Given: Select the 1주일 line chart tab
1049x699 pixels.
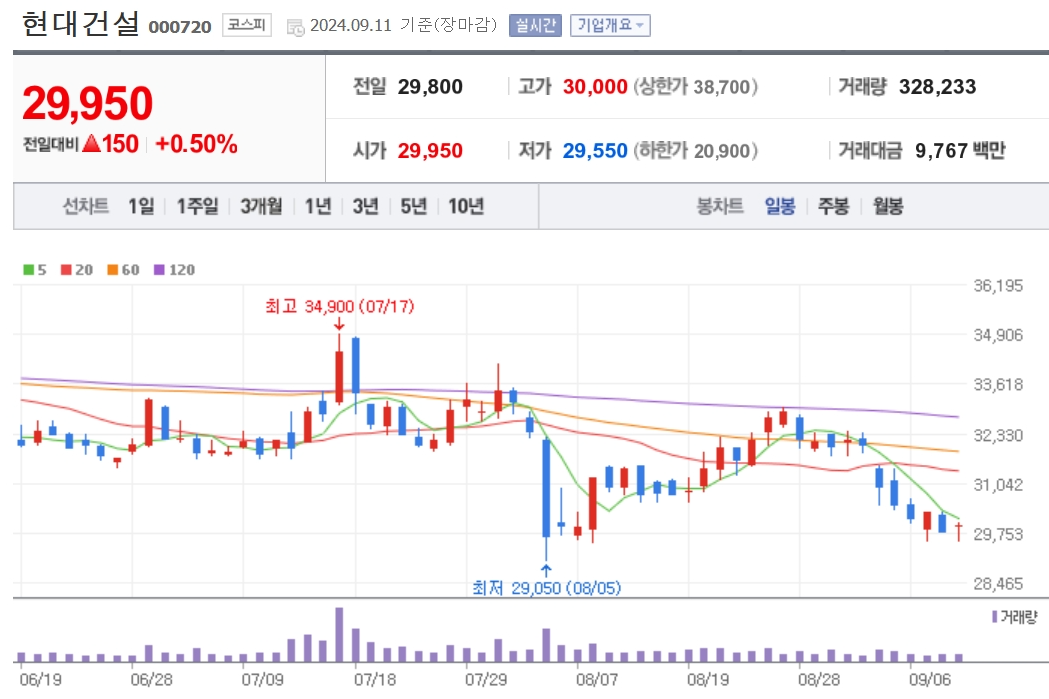Looking at the screenshot, I should click(x=197, y=206).
